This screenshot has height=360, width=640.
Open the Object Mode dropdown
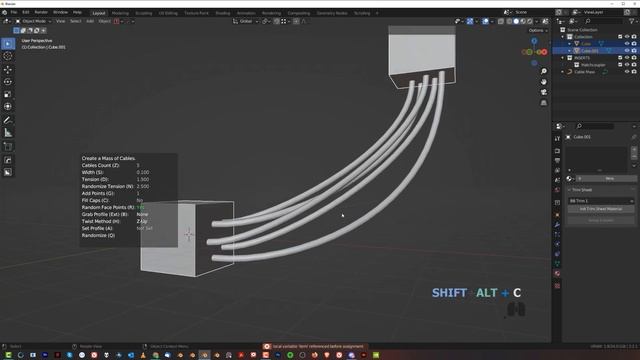[x=33, y=21]
